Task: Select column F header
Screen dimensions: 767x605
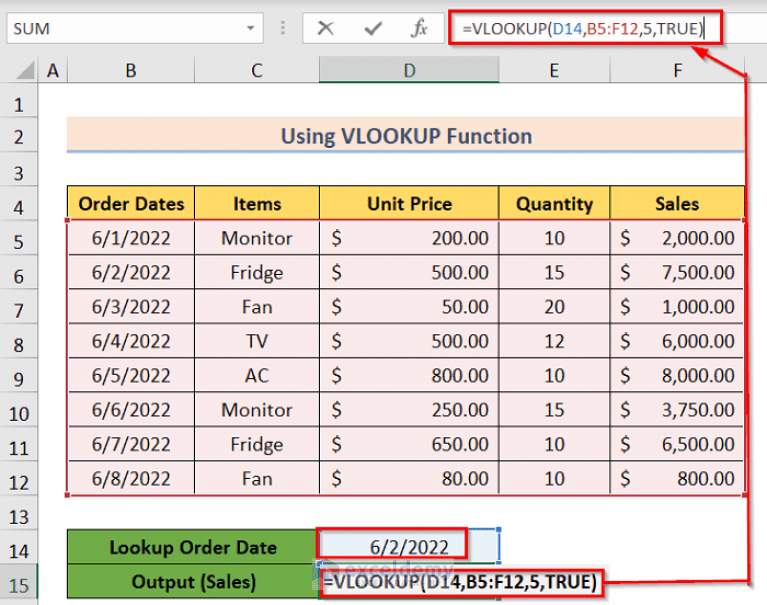Action: tap(677, 71)
